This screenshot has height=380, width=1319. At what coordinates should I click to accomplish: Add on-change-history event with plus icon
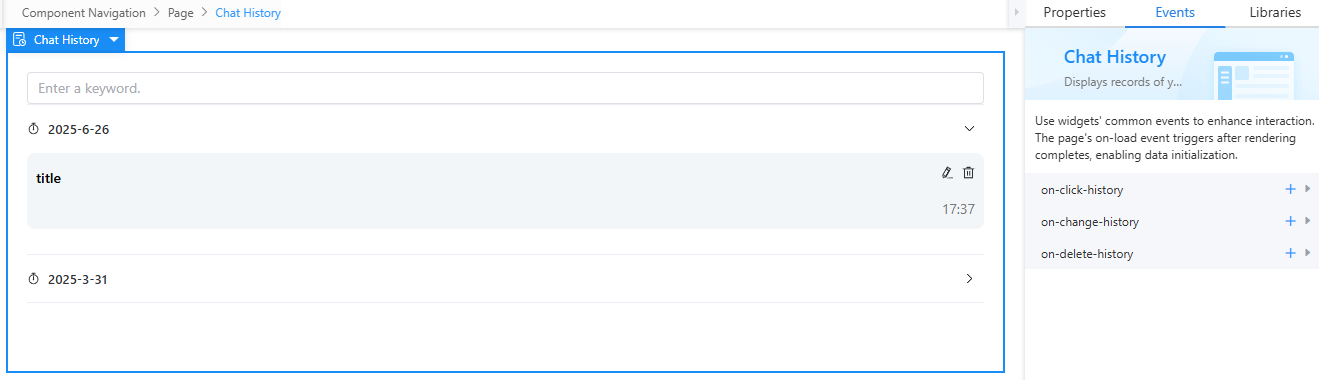click(1290, 221)
